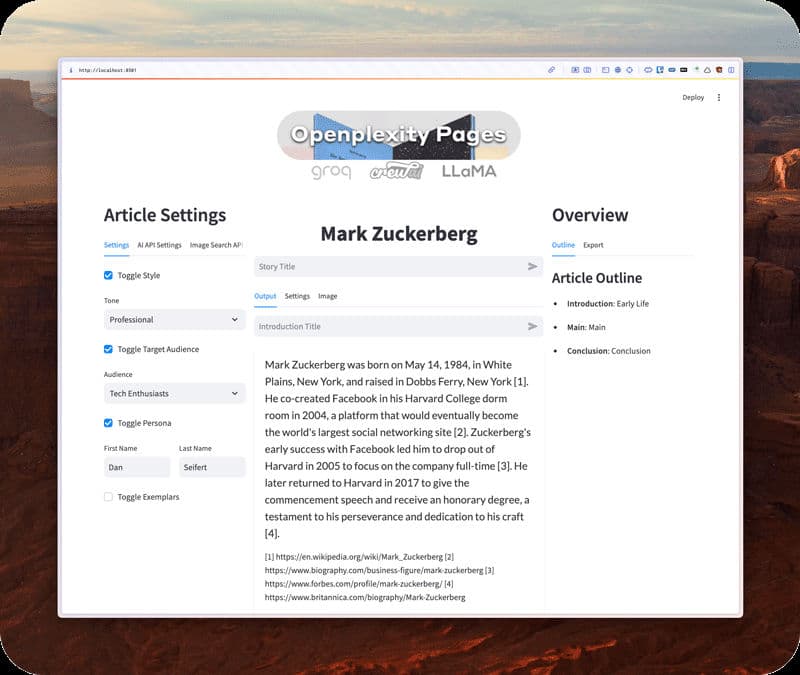Open the three-dot menu beside Deploy
800x675 pixels.
point(718,98)
